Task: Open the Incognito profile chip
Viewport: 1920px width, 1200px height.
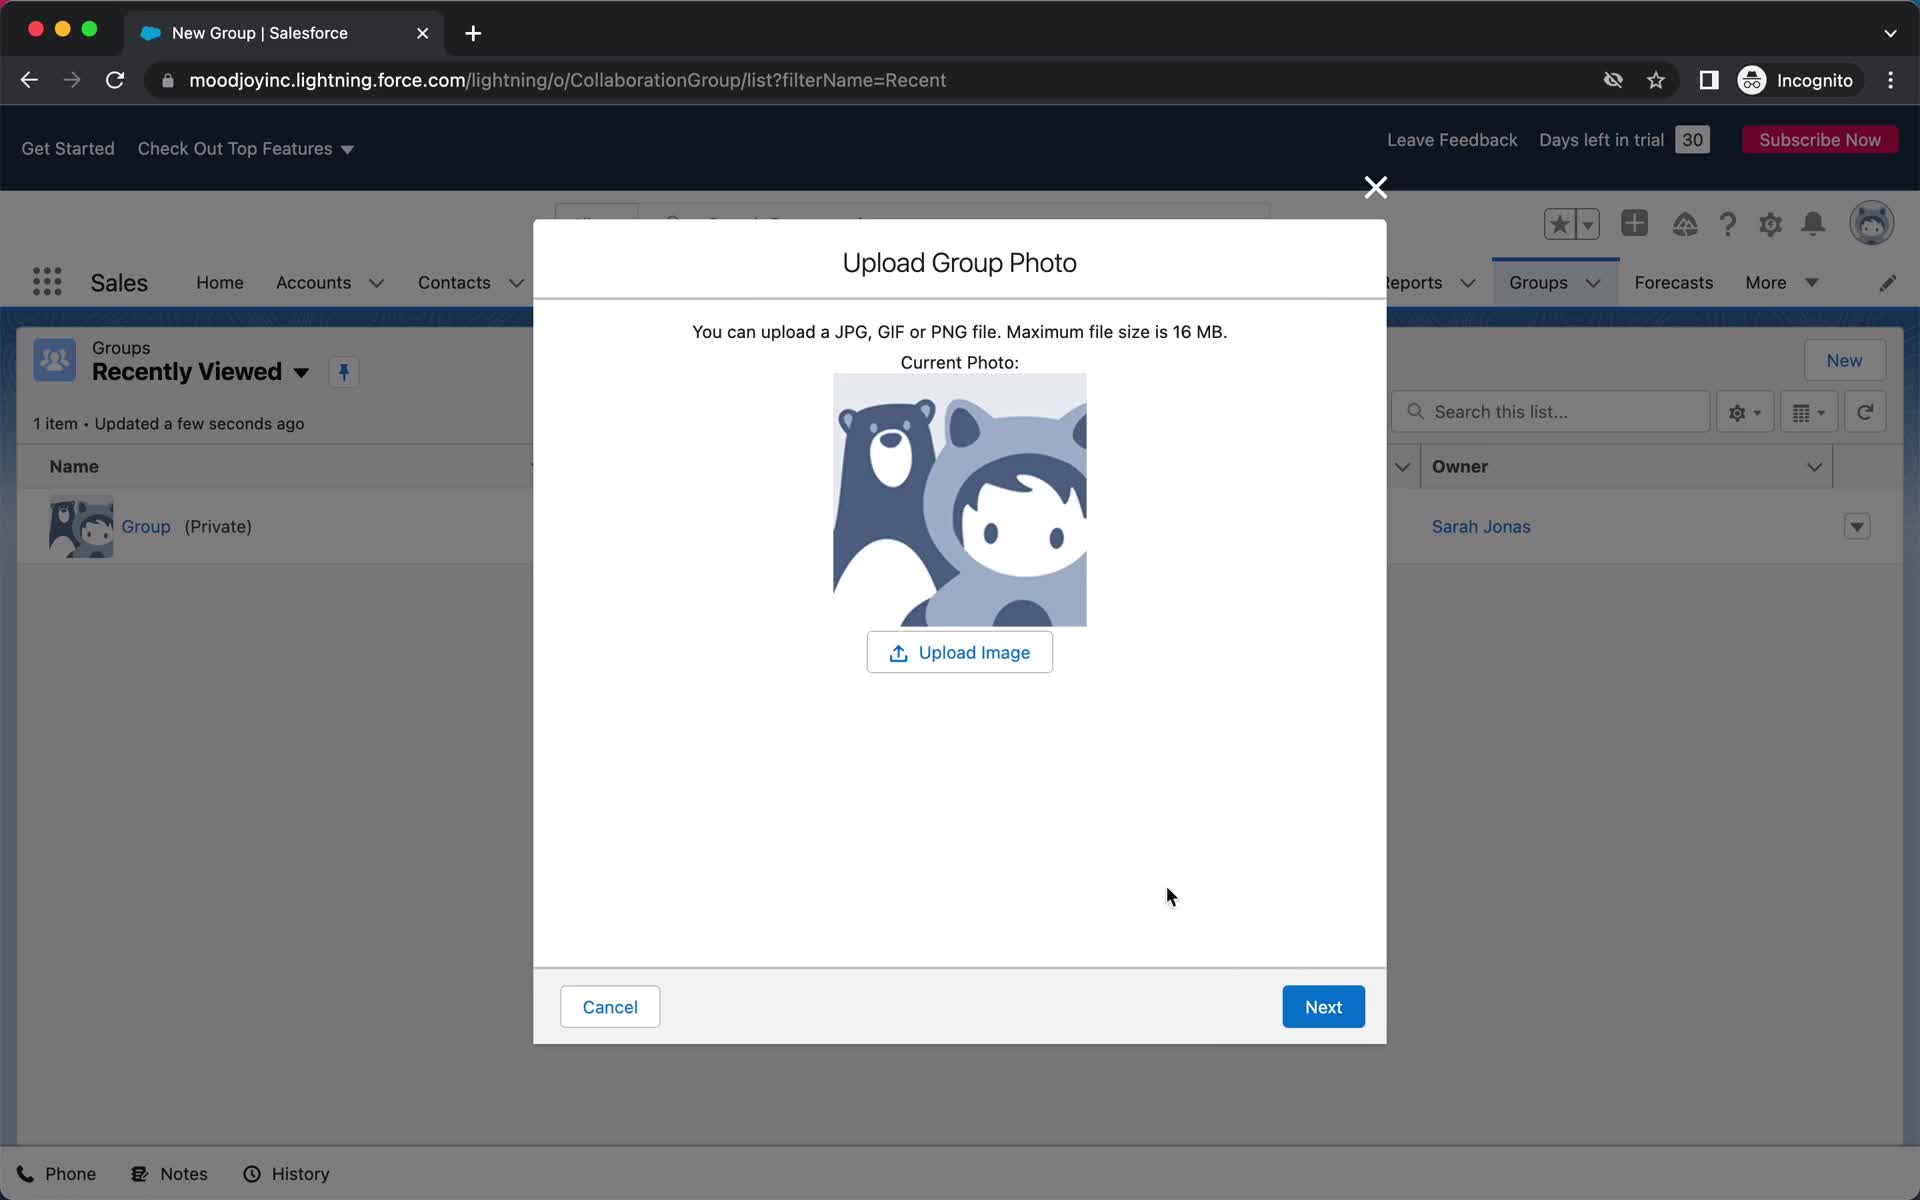Action: [x=1797, y=80]
